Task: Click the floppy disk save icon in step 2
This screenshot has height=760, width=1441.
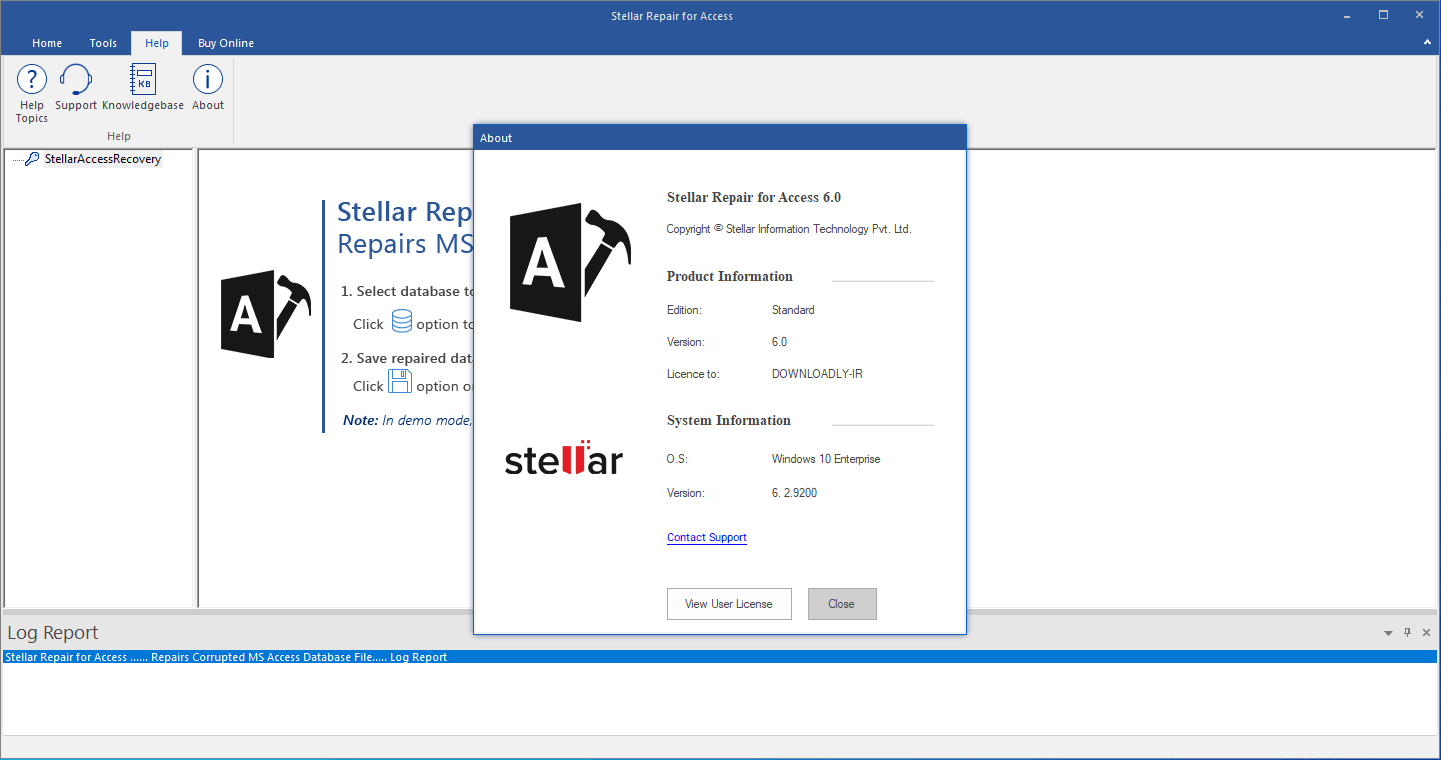Action: (x=400, y=381)
